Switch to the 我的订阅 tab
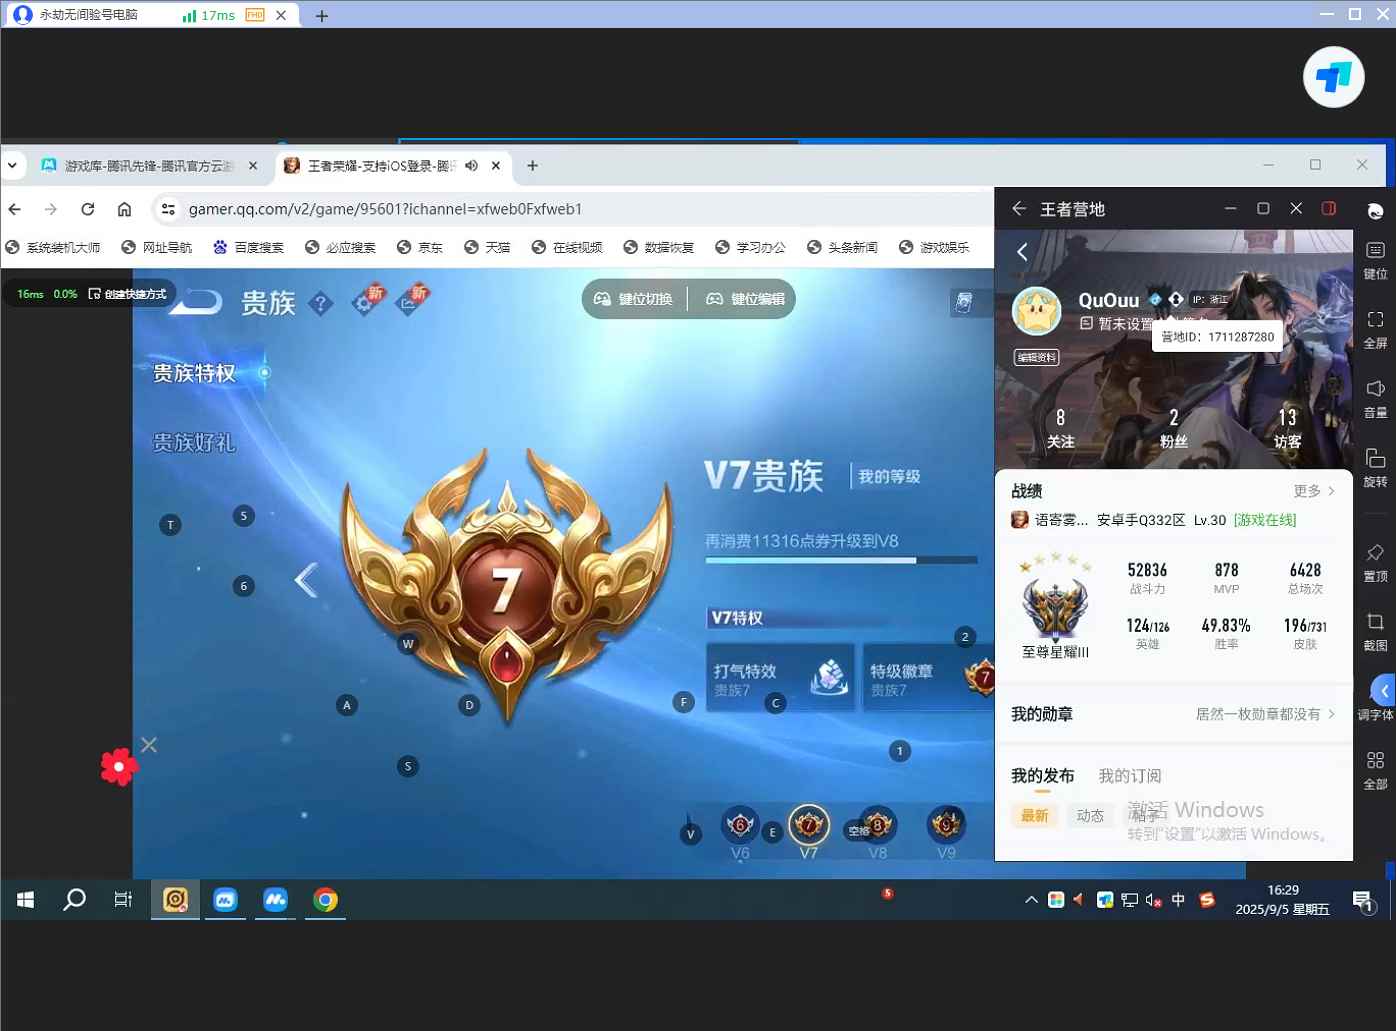Image resolution: width=1396 pixels, height=1031 pixels. coord(1130,776)
